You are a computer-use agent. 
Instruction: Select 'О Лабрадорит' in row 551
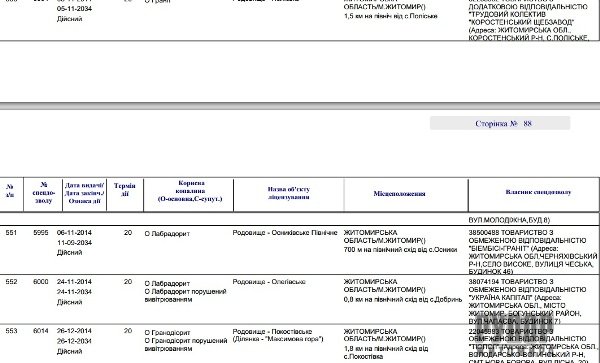click(167, 234)
